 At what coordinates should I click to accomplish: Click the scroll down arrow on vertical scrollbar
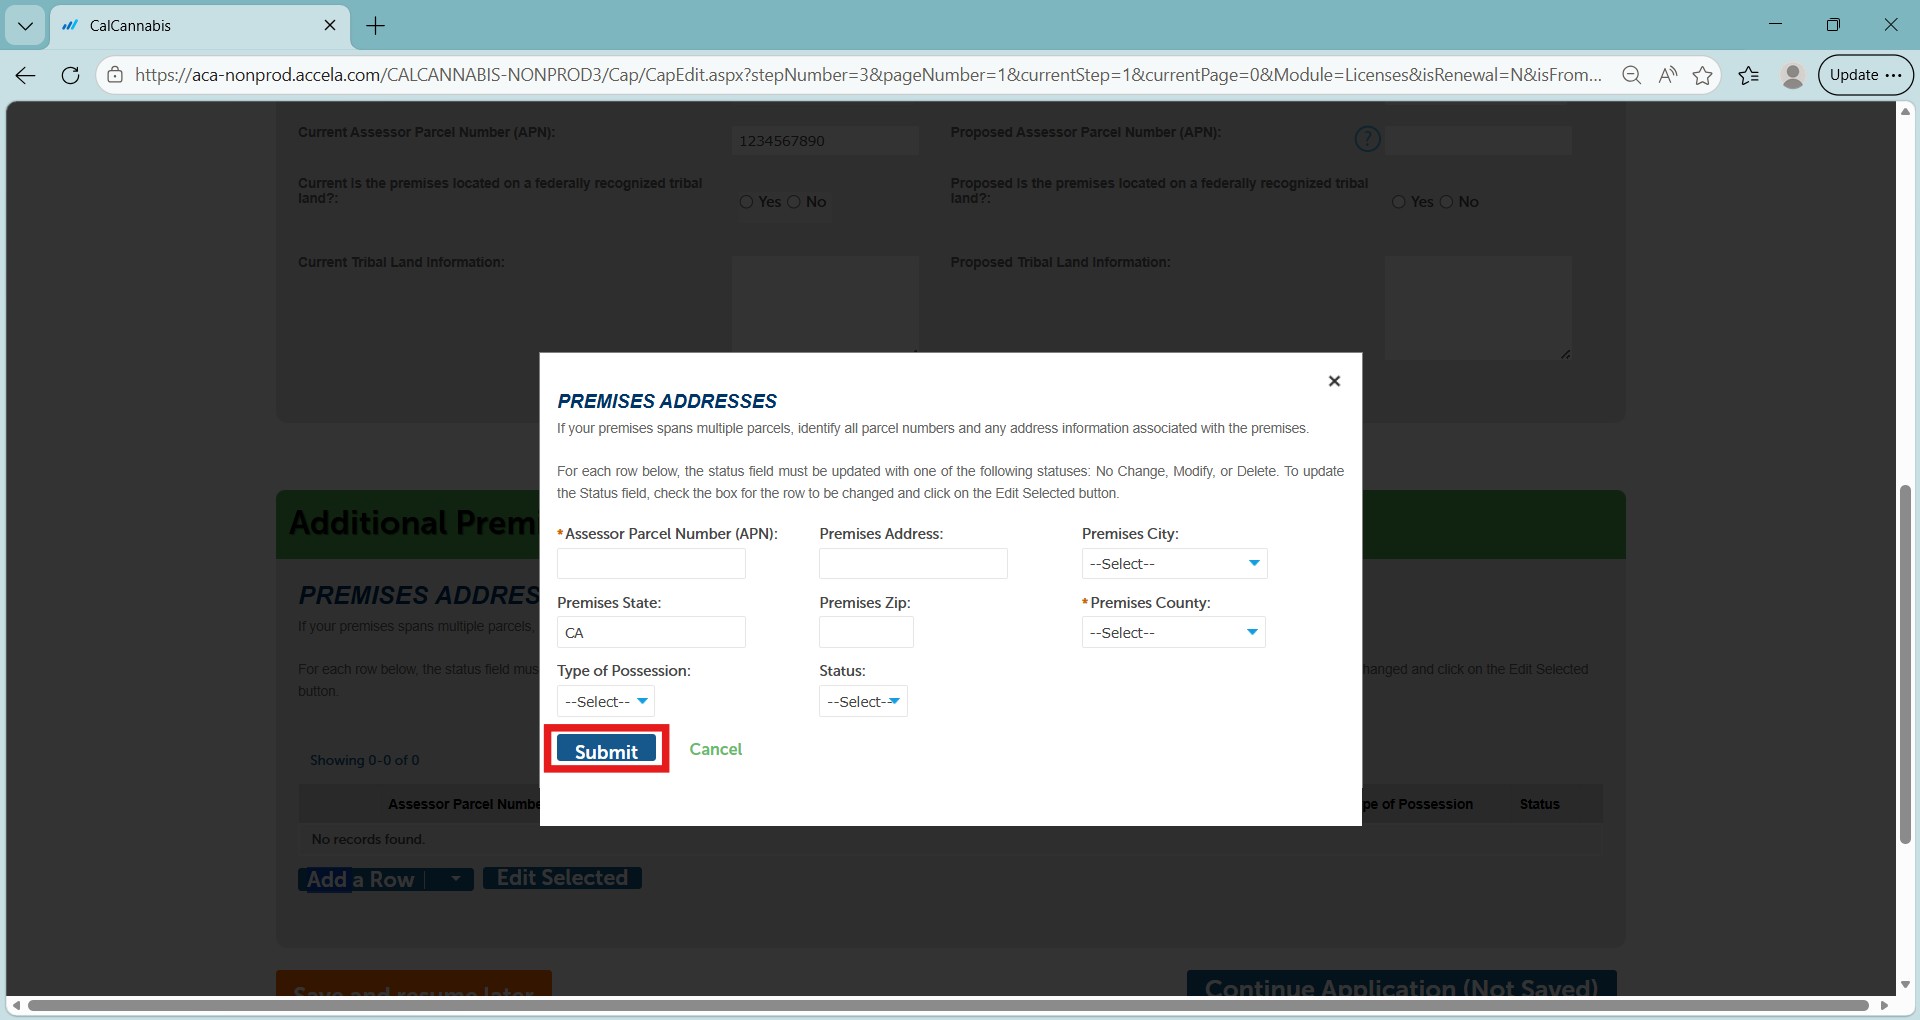coord(1905,985)
